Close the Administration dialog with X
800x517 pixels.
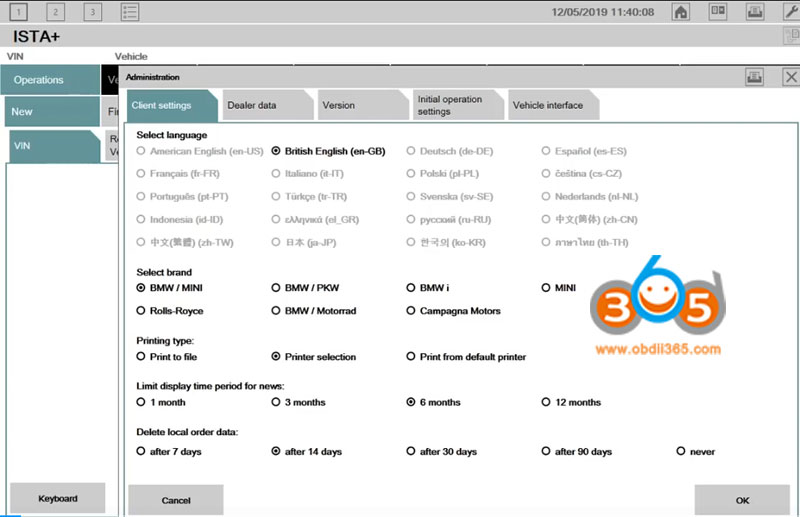[790, 77]
